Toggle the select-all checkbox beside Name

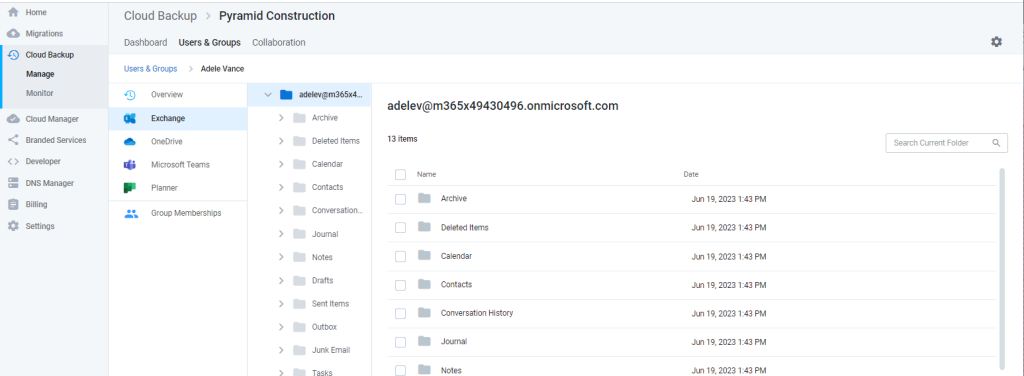tap(400, 174)
